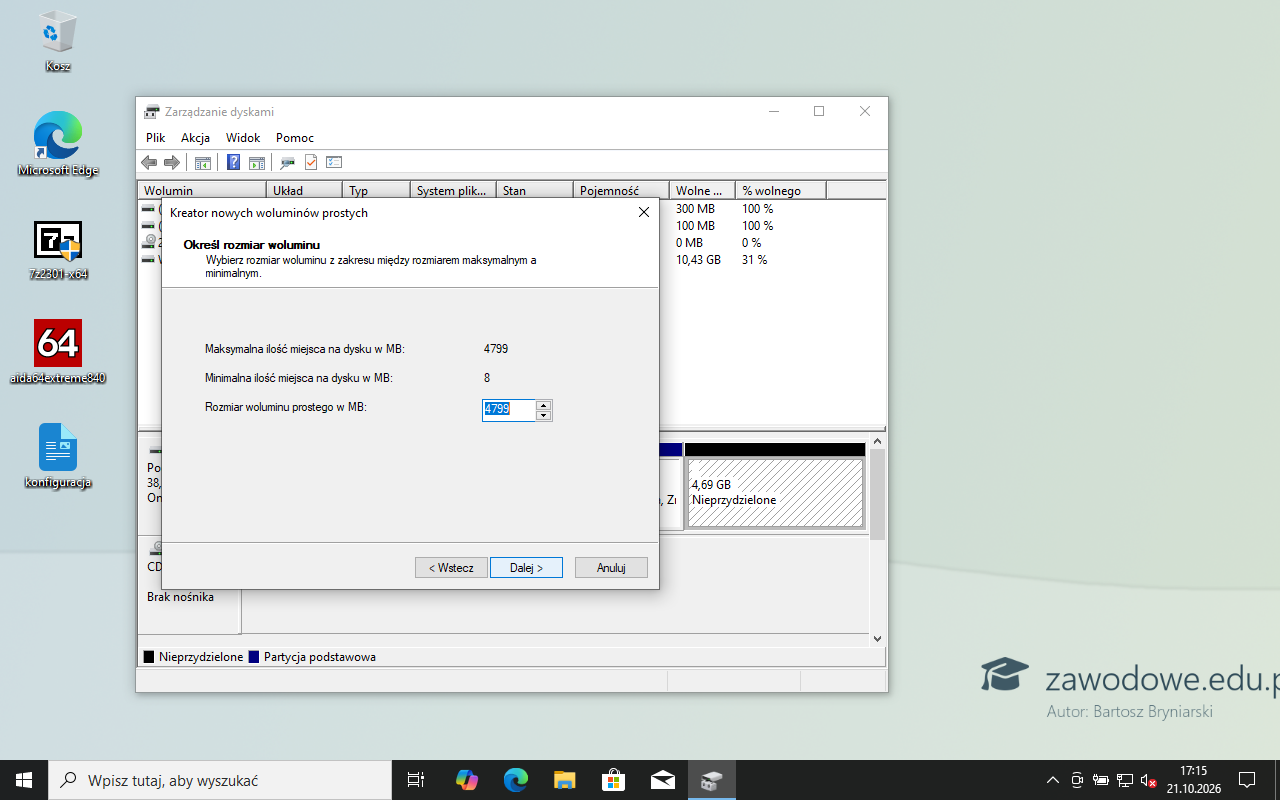
Task: Open the Pomoc menu
Action: point(295,138)
